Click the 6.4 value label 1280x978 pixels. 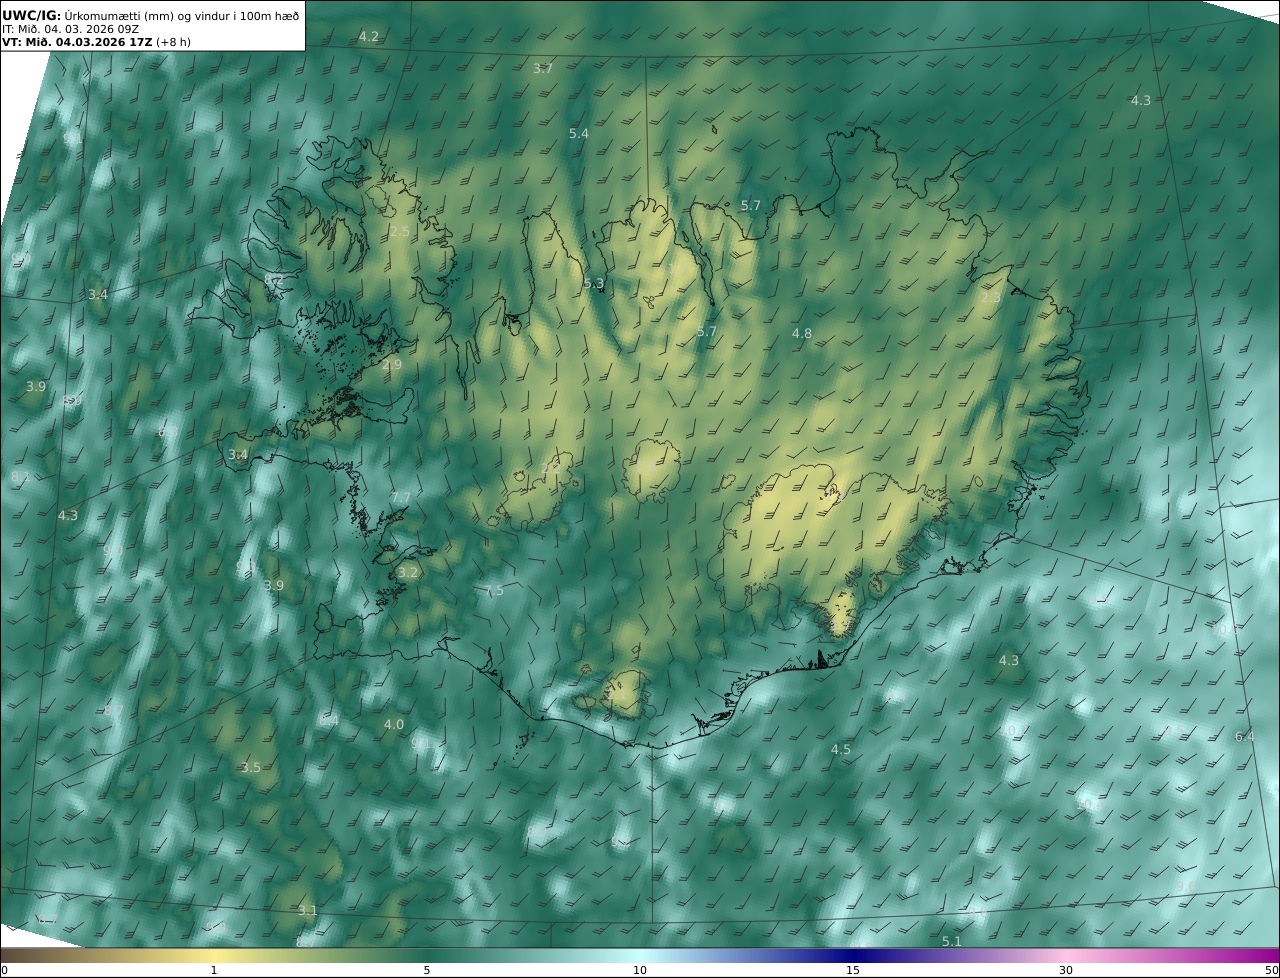1245,736
